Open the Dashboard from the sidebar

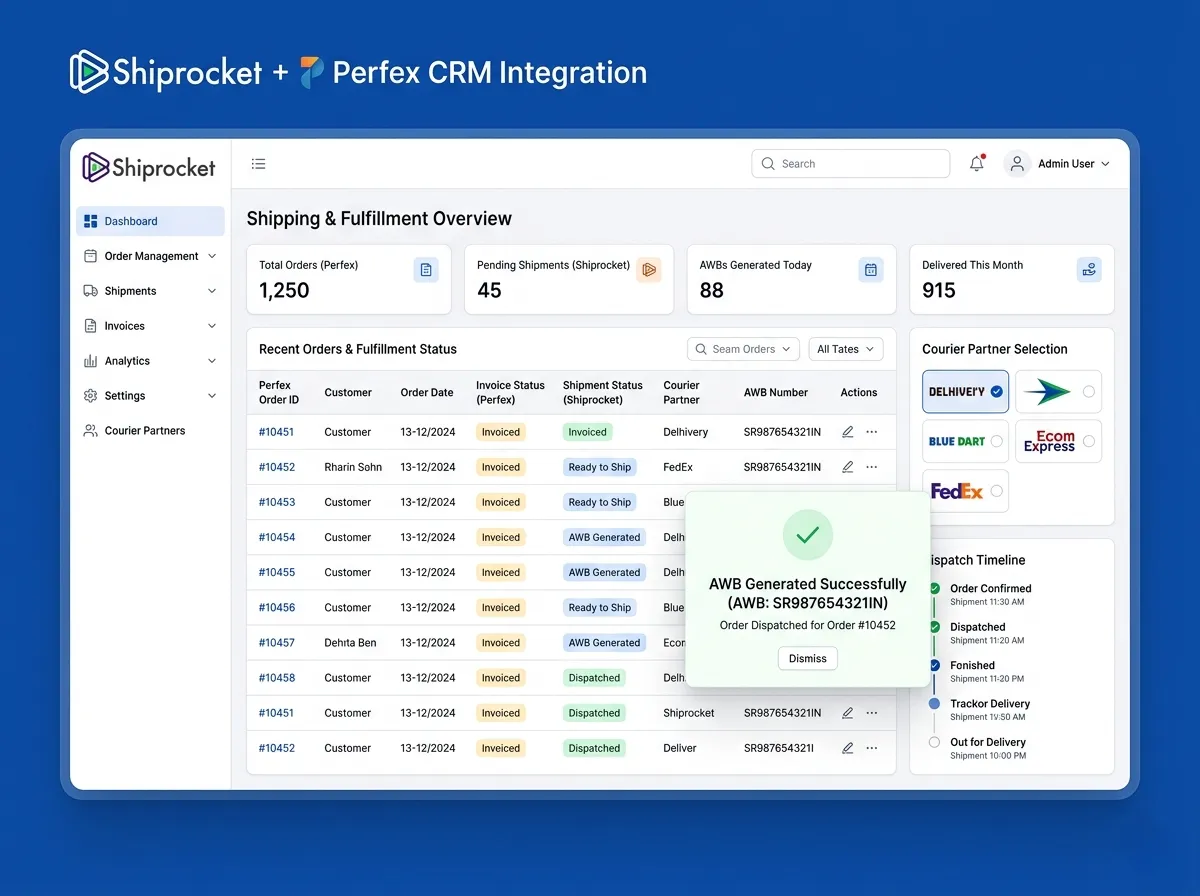(128, 221)
